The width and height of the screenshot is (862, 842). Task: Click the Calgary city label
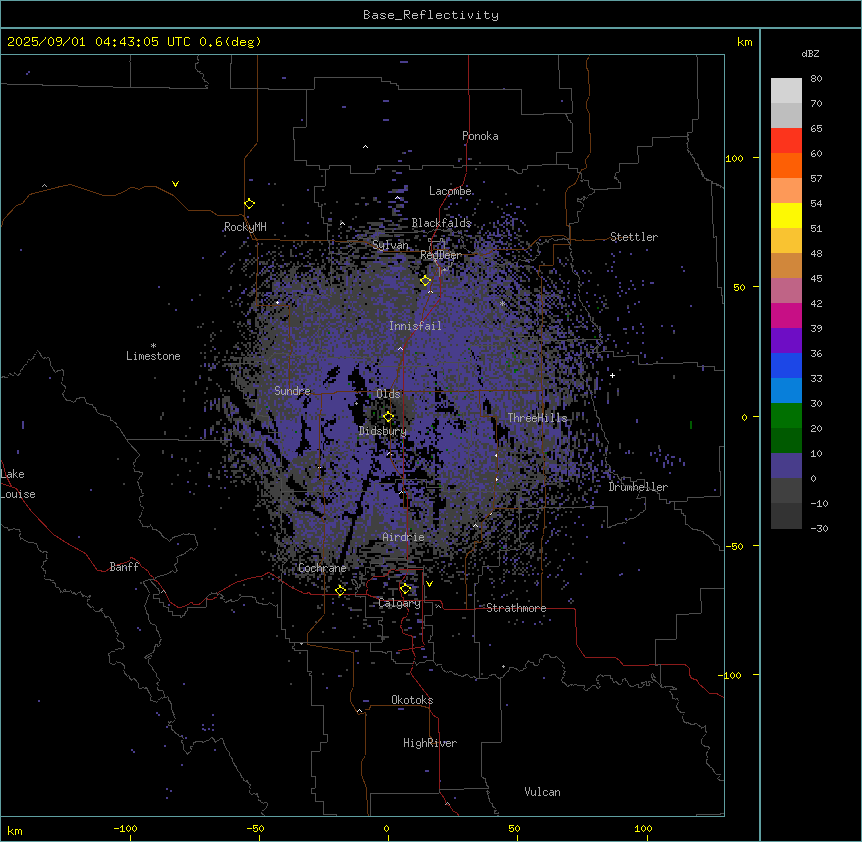point(399,603)
